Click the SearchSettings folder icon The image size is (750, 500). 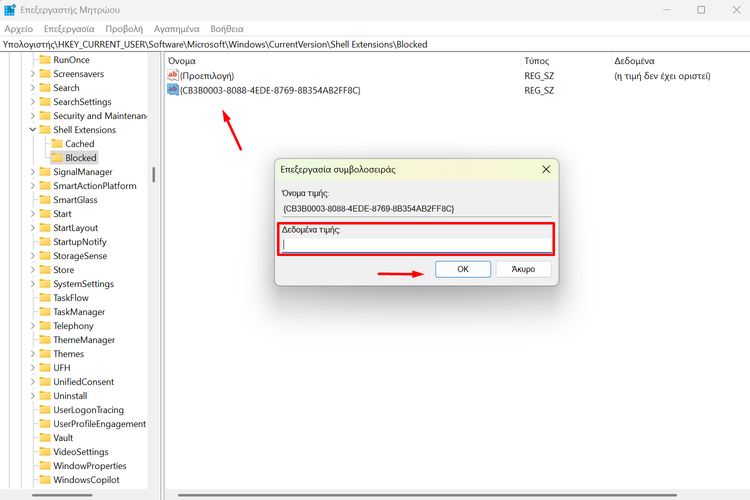click(x=45, y=101)
